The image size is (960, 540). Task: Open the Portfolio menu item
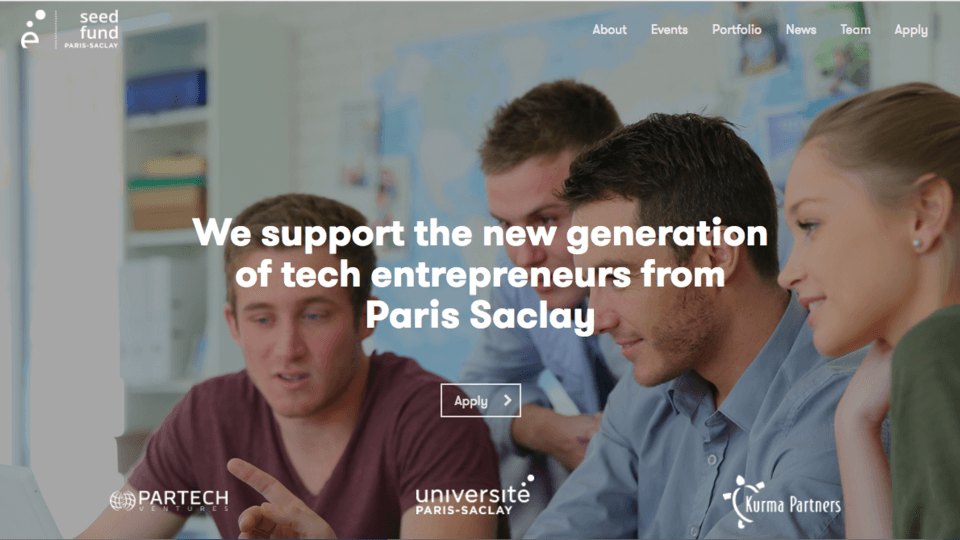pos(737,29)
